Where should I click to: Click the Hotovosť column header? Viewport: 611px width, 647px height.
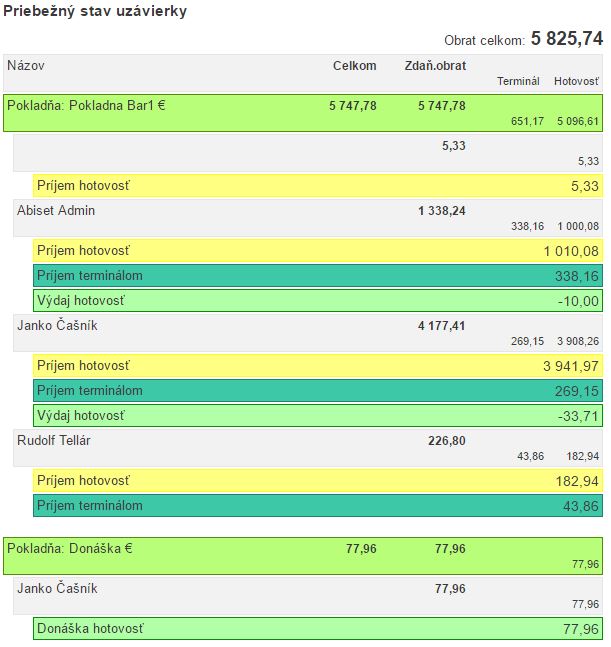click(x=576, y=81)
